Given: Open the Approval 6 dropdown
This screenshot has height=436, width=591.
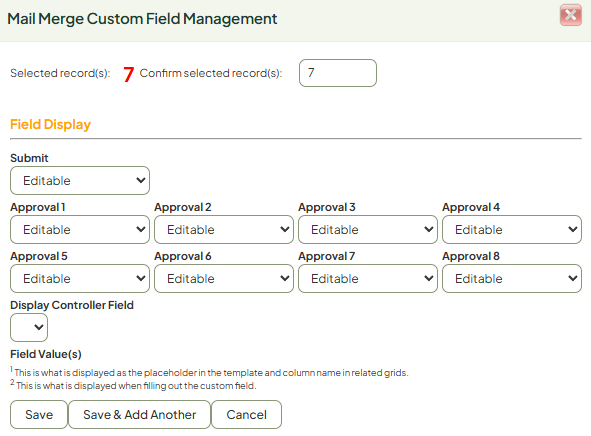Looking at the screenshot, I should tap(224, 278).
